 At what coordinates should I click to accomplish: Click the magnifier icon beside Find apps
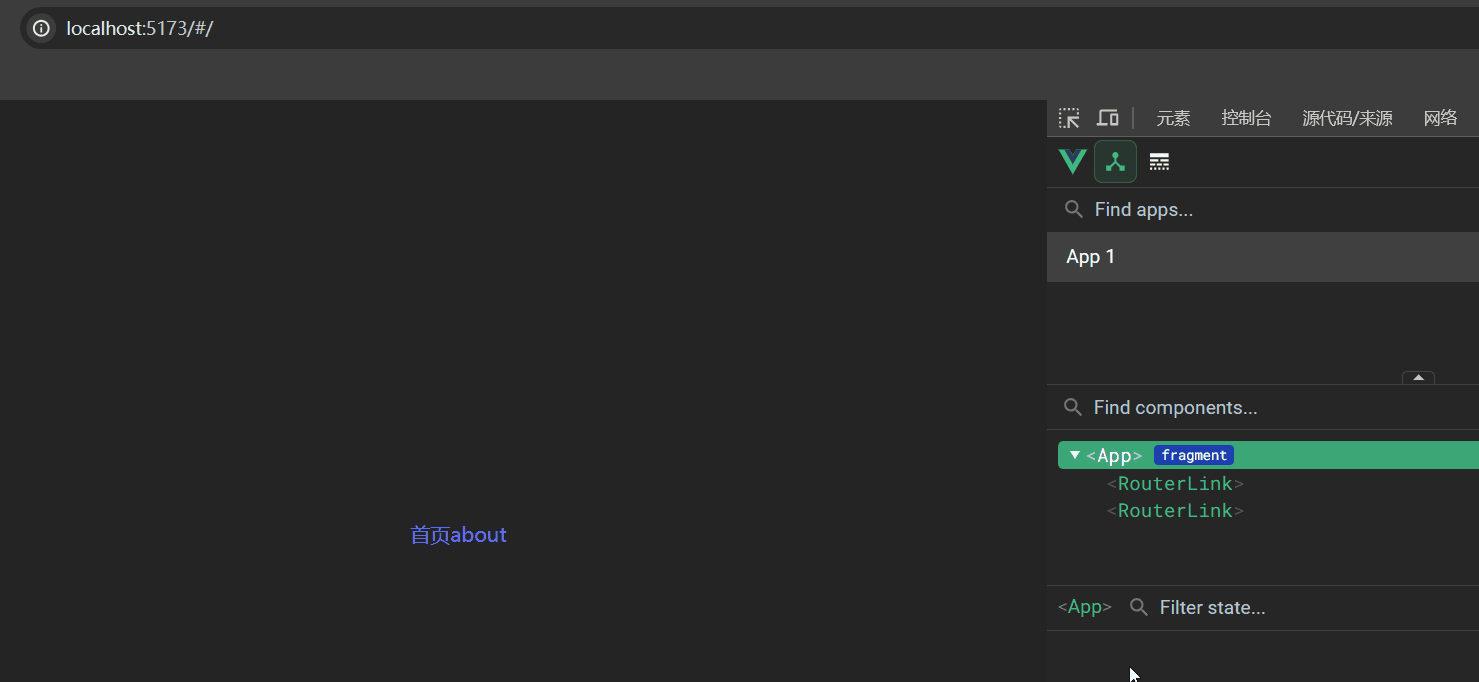tap(1073, 209)
